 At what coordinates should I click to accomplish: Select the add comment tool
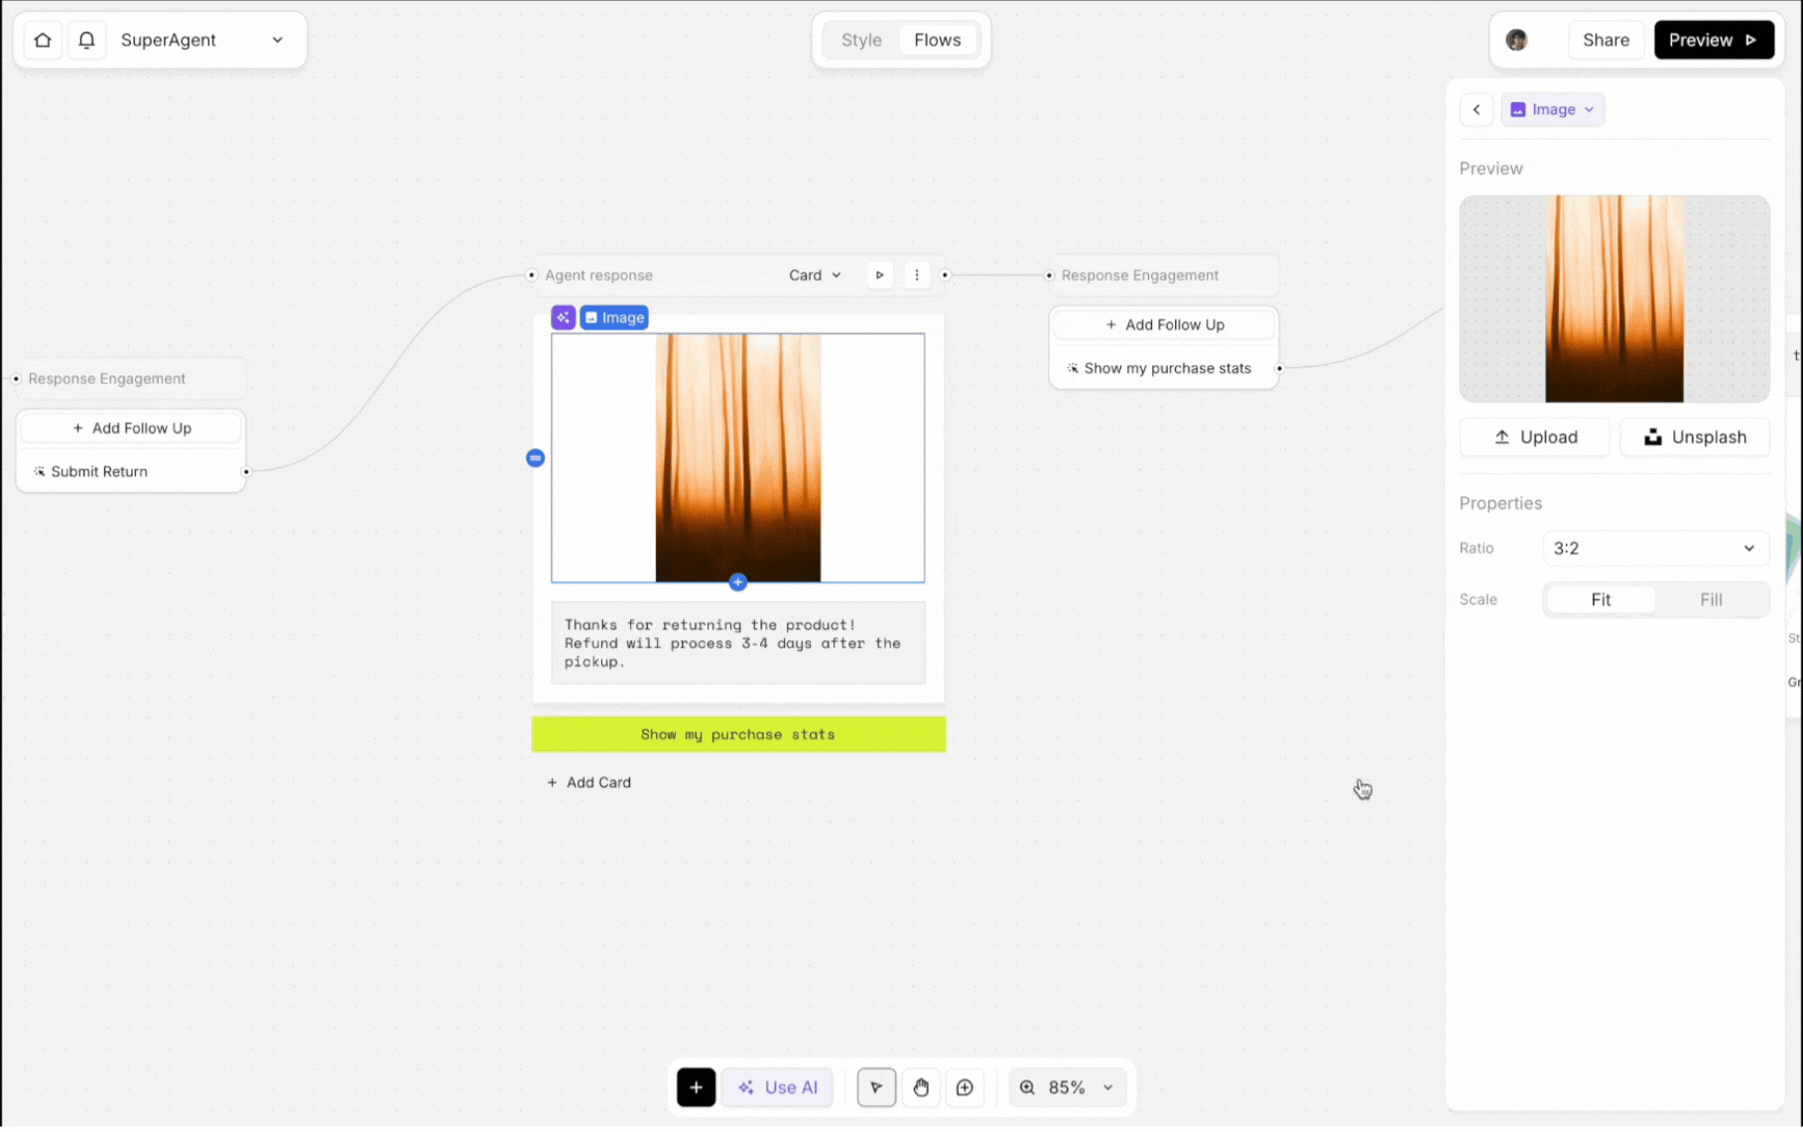[x=965, y=1088]
